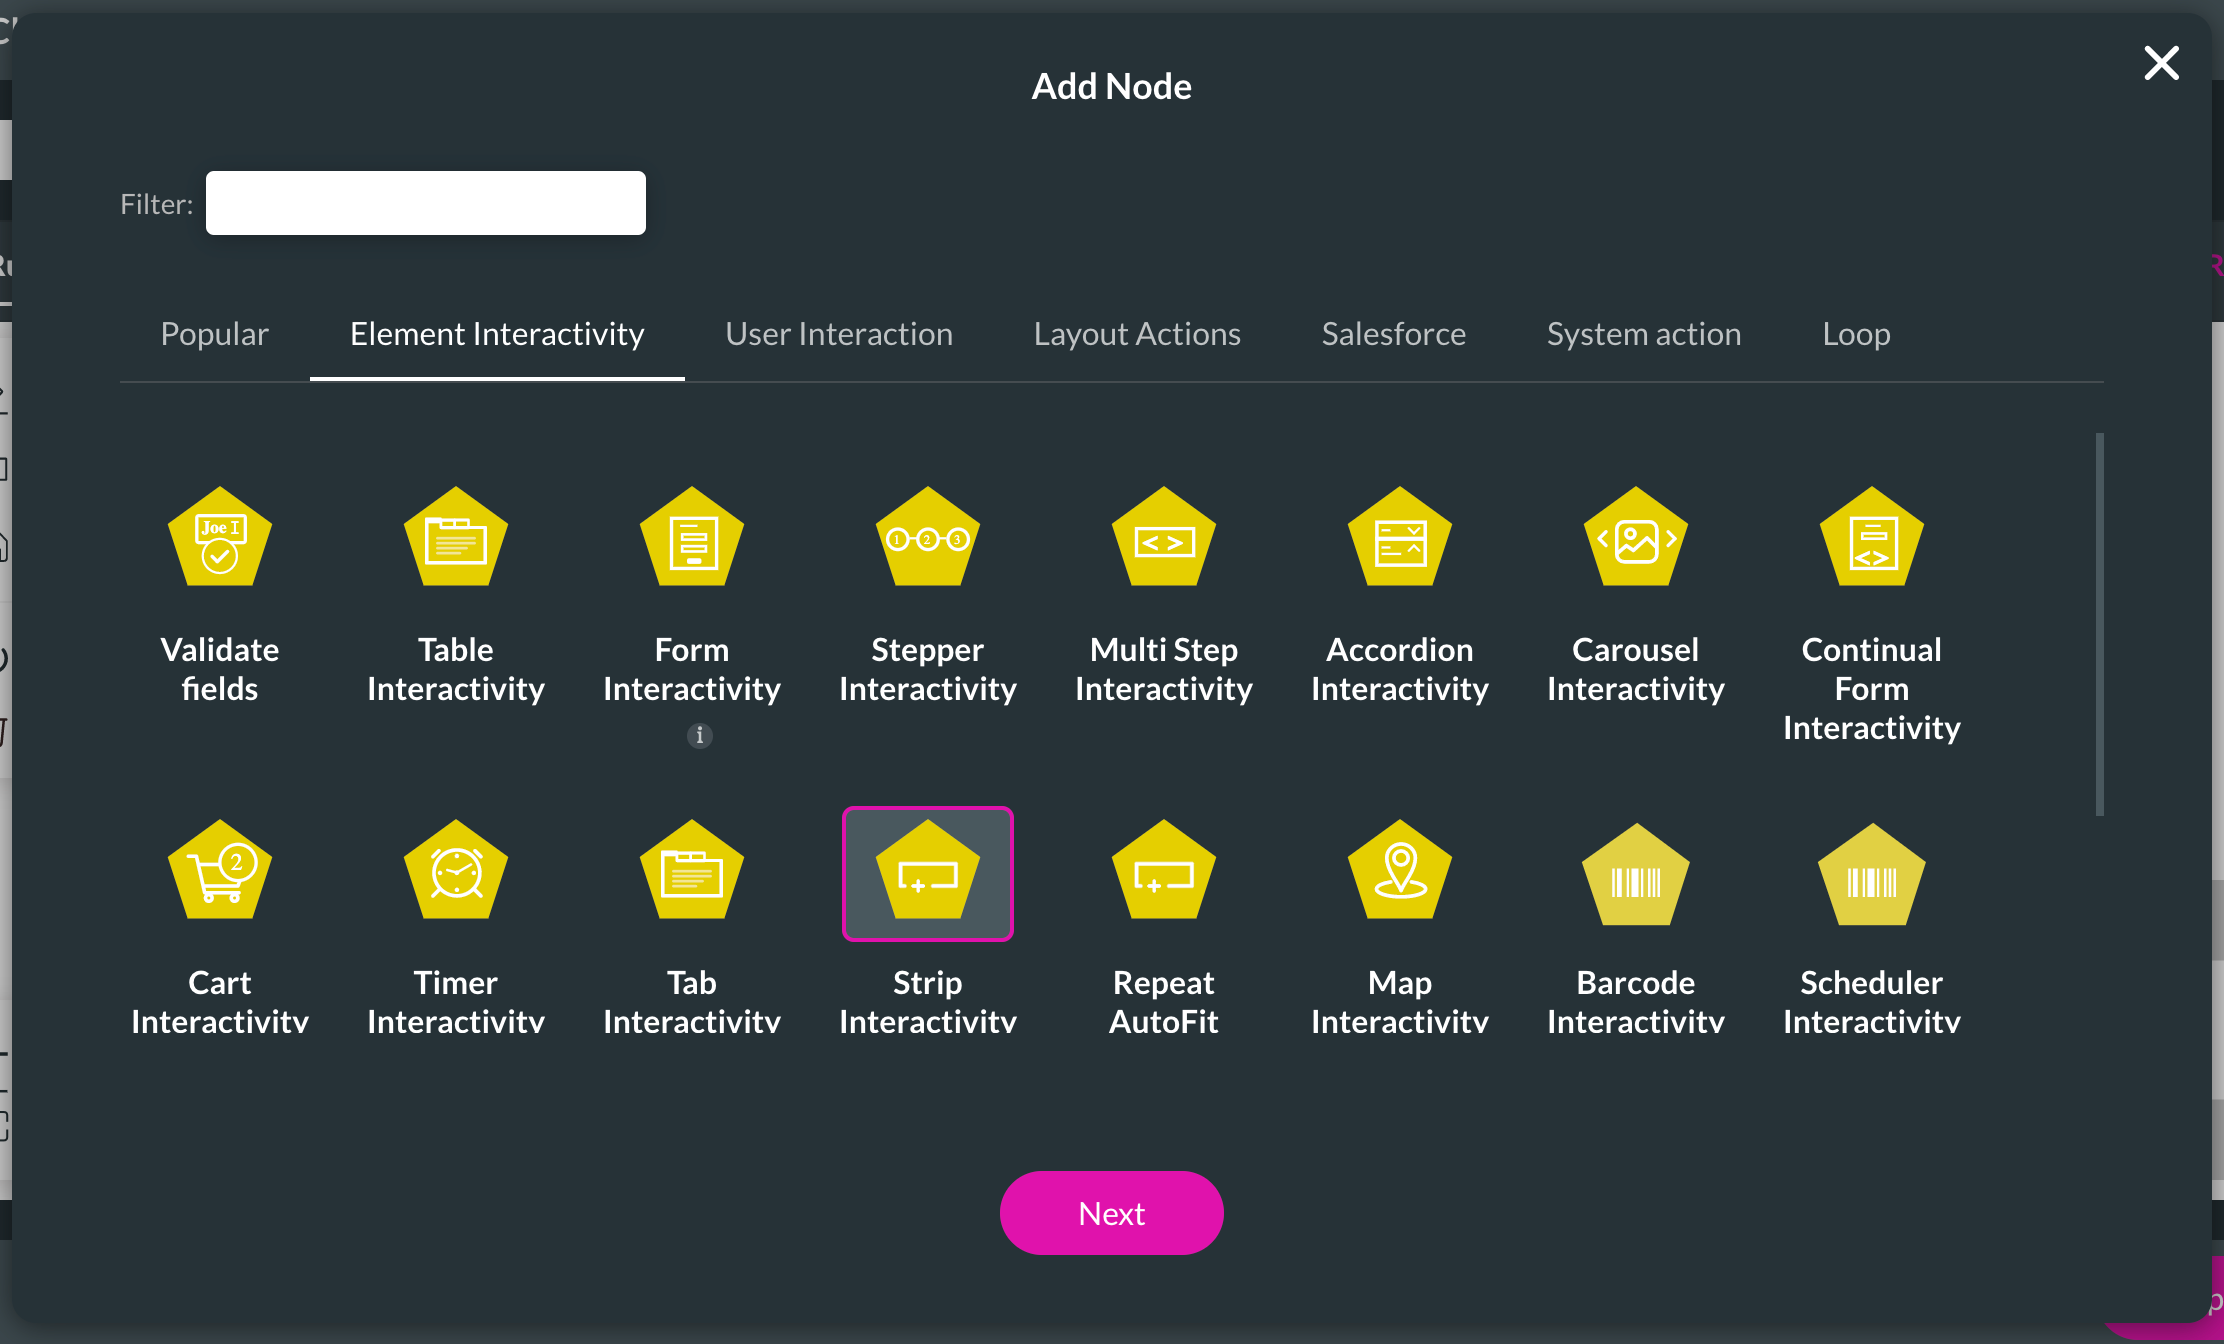The image size is (2224, 1344).
Task: Switch to the Popular tab
Action: (x=213, y=334)
